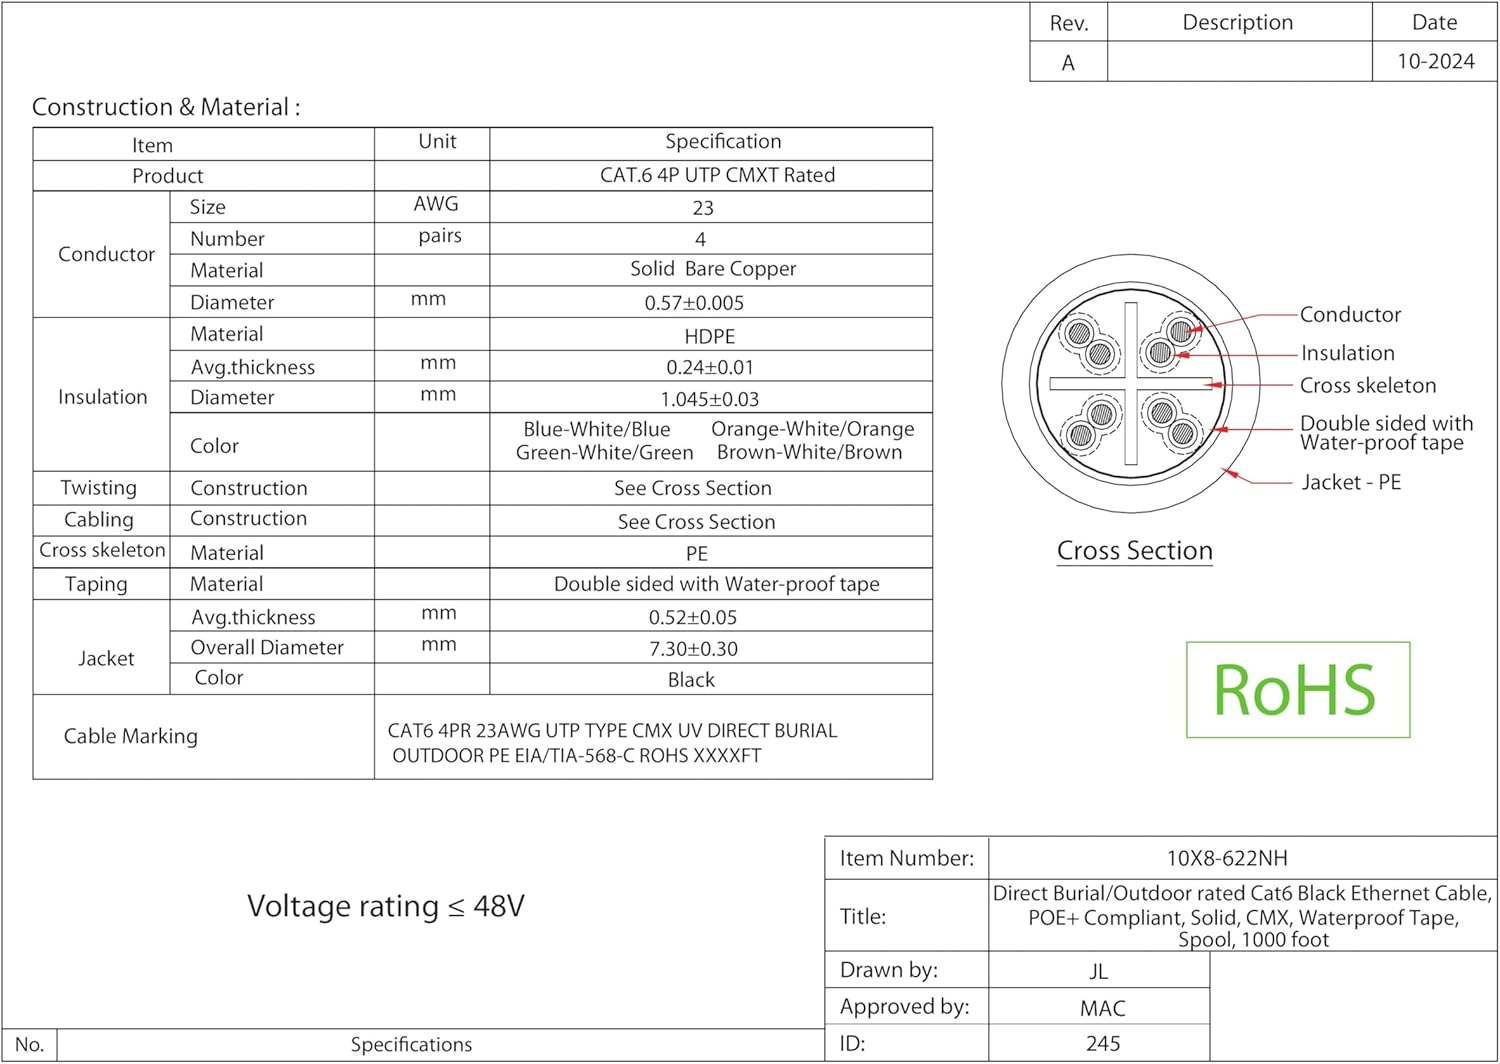Click the 'Drawn by:' label
This screenshot has width=1500, height=1064.
pos(889,971)
